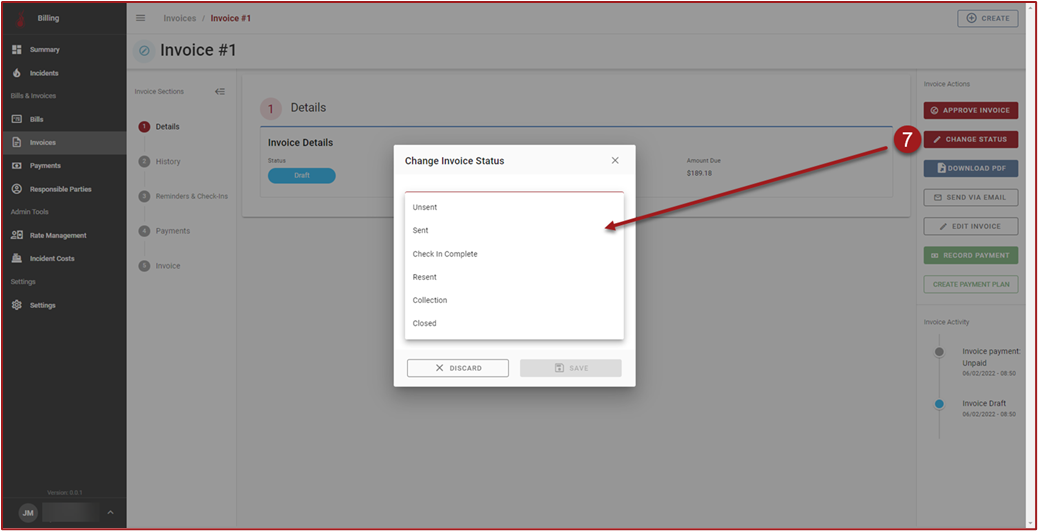This screenshot has height=531, width=1038.
Task: Click the Incidents flame icon
Action: [17, 73]
